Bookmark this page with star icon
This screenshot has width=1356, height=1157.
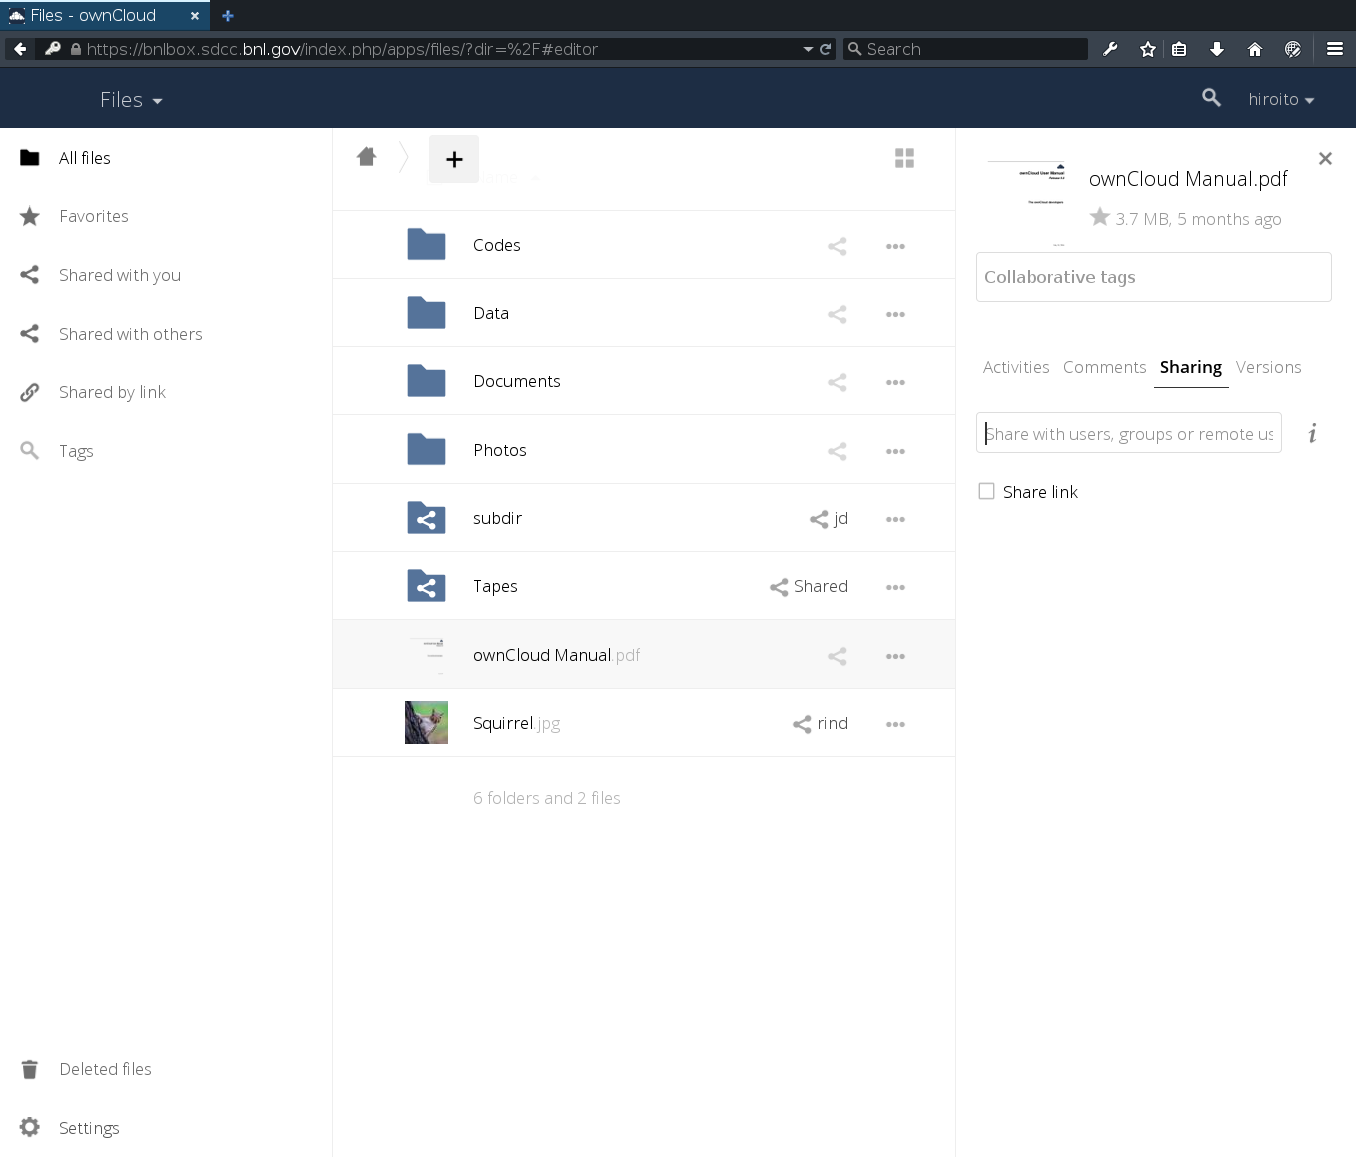click(1148, 49)
